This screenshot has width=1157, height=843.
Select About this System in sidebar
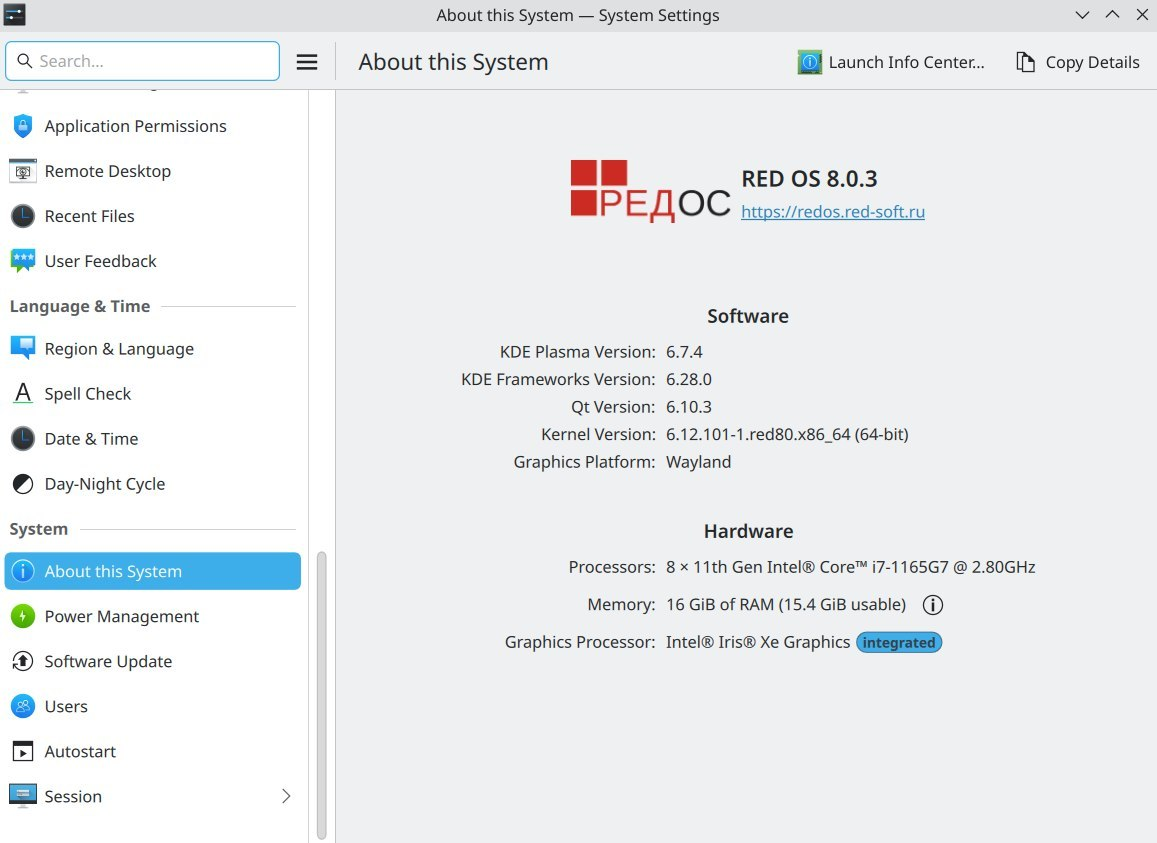[153, 571]
